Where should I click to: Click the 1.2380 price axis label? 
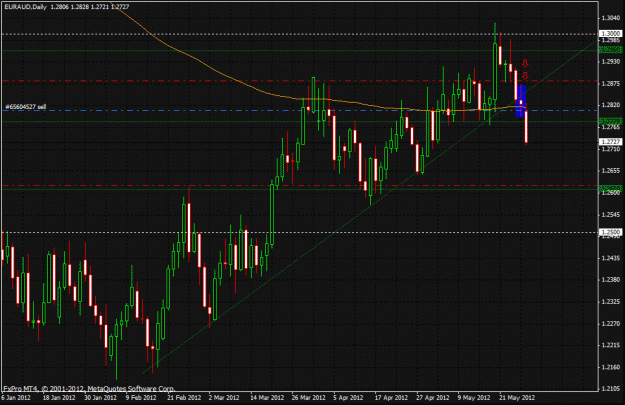pos(611,280)
